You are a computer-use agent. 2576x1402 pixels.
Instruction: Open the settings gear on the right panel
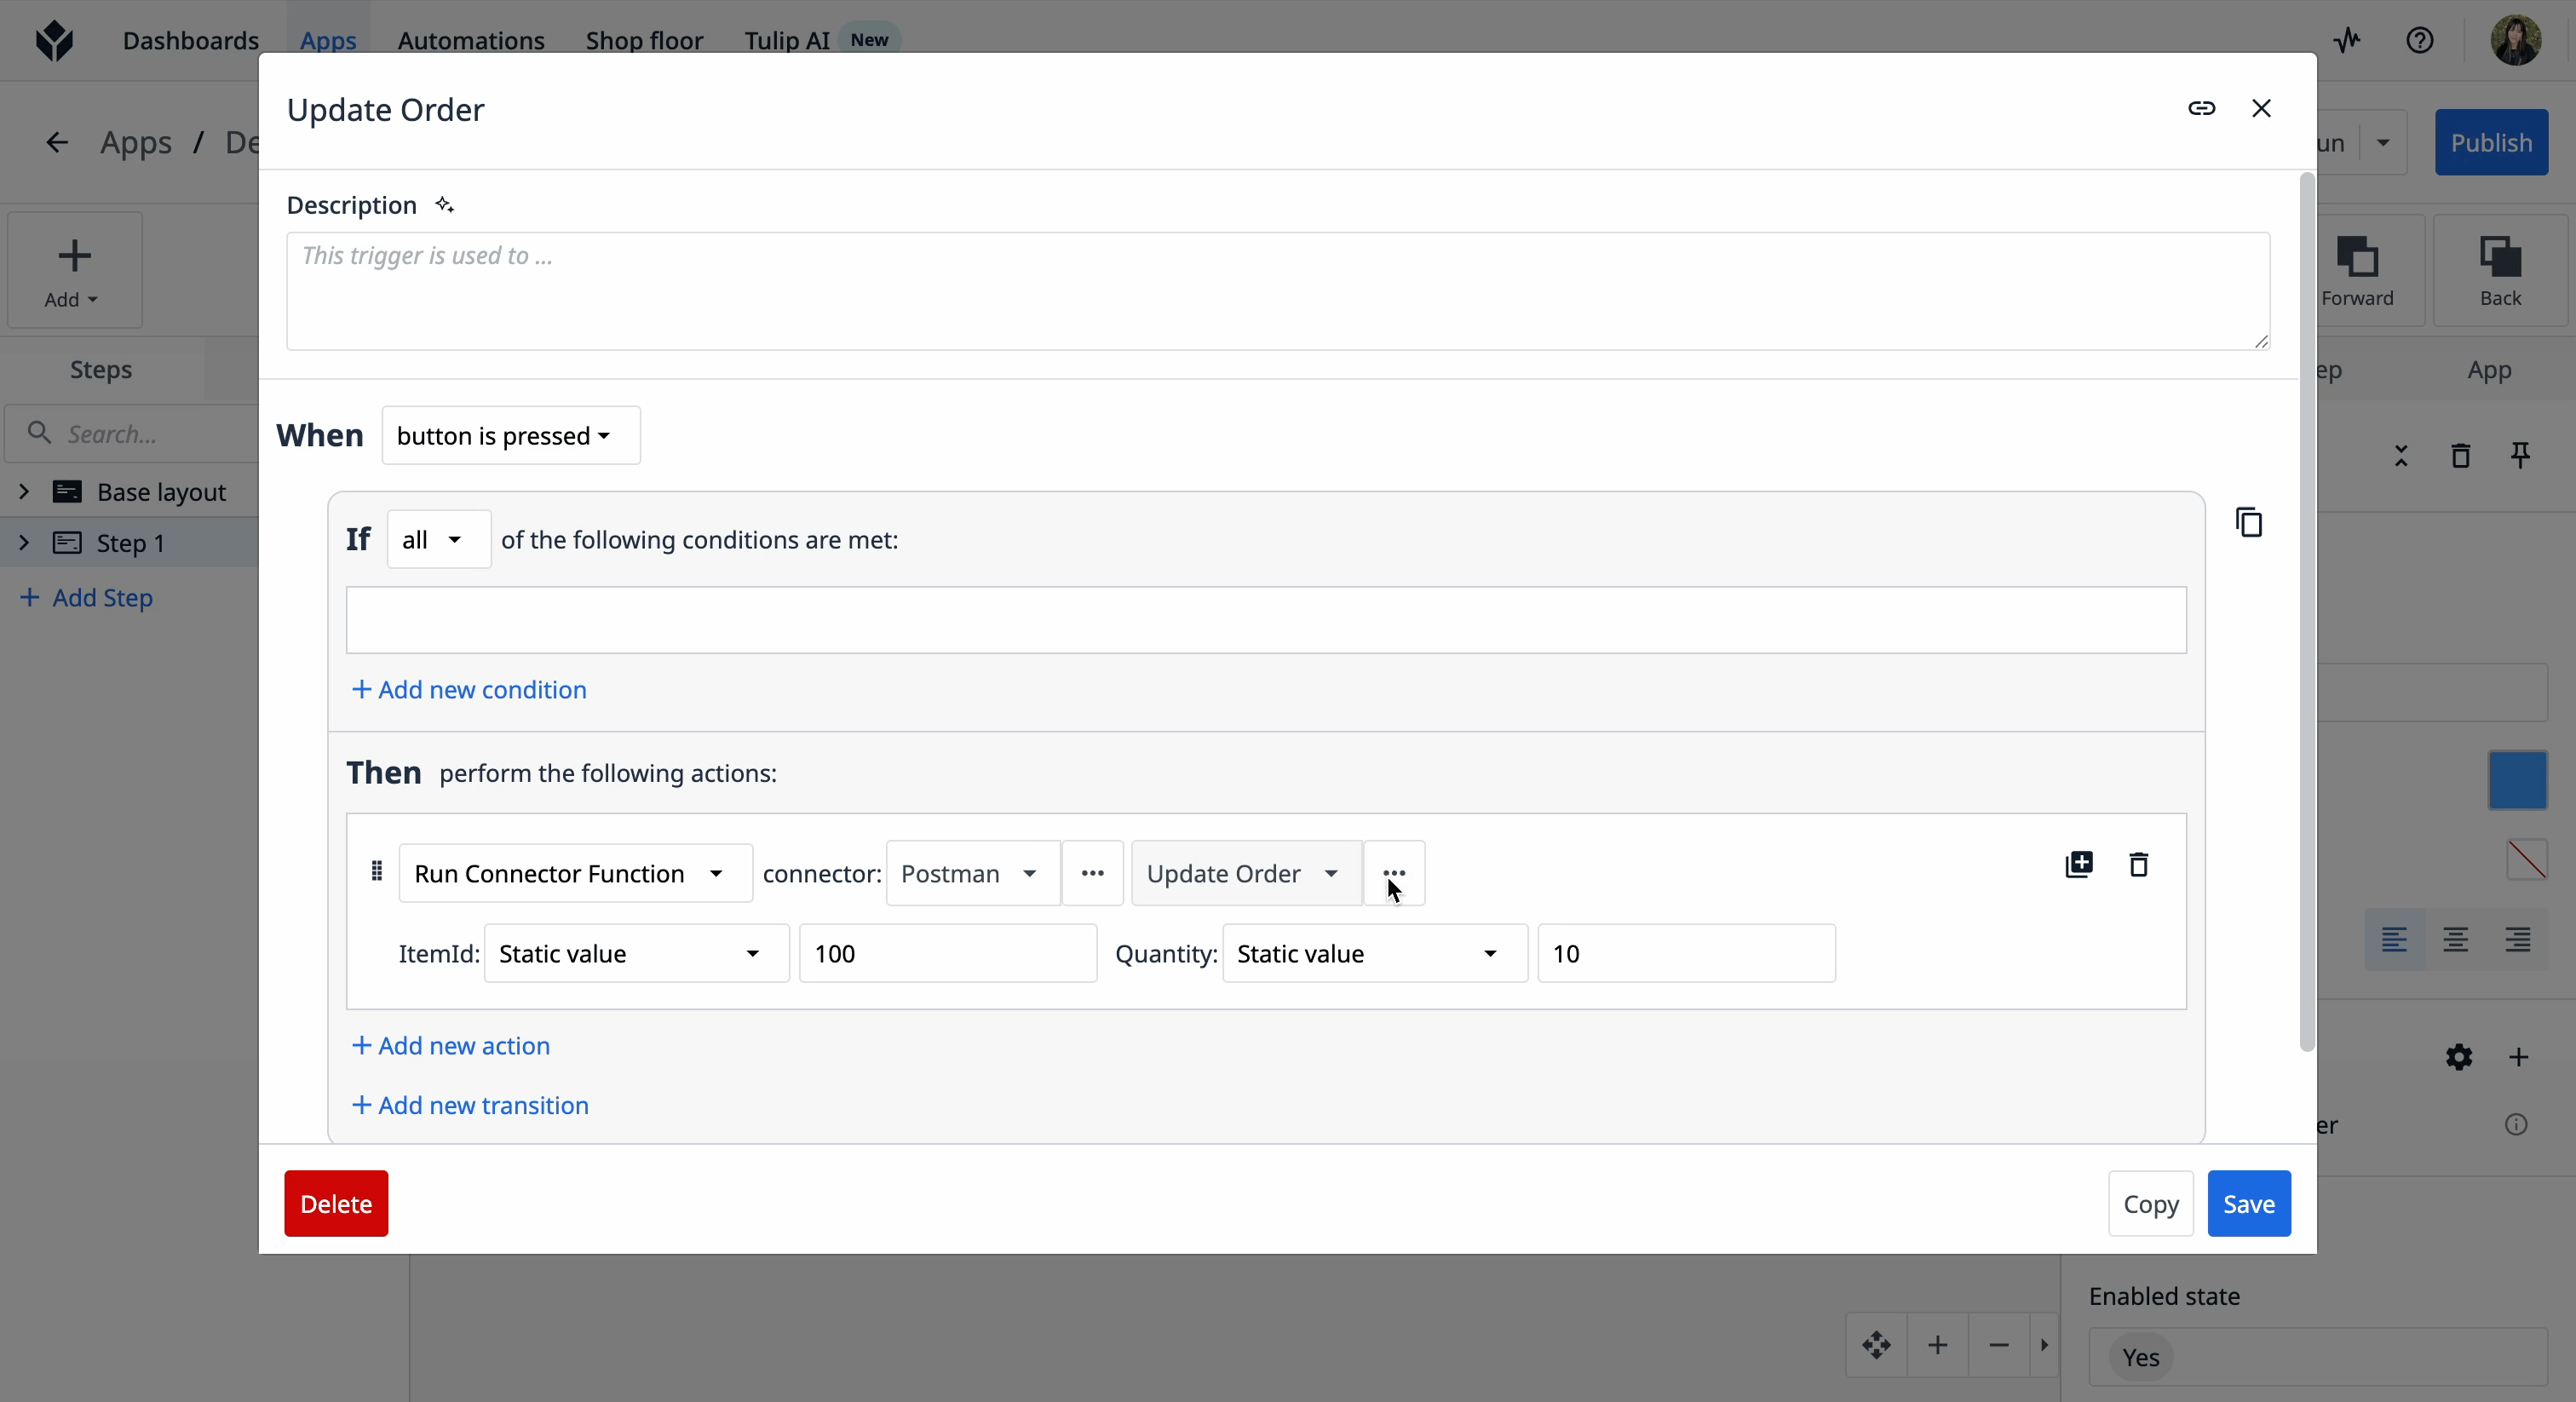click(x=2459, y=1057)
